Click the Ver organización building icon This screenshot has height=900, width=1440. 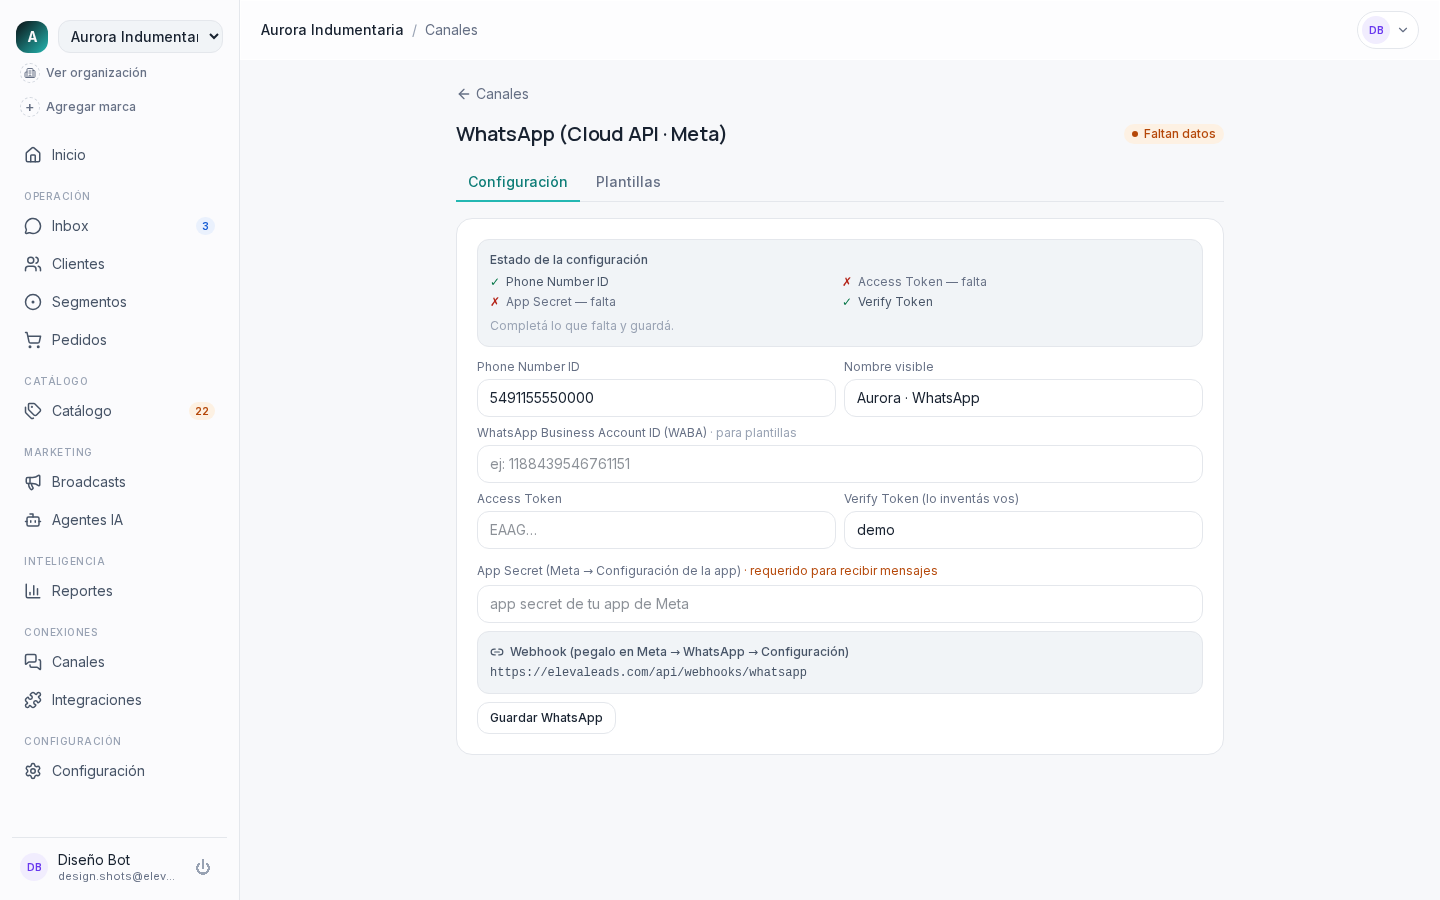tap(30, 73)
